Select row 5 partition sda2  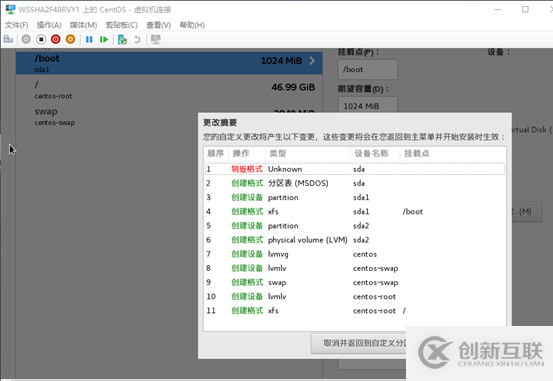click(355, 226)
